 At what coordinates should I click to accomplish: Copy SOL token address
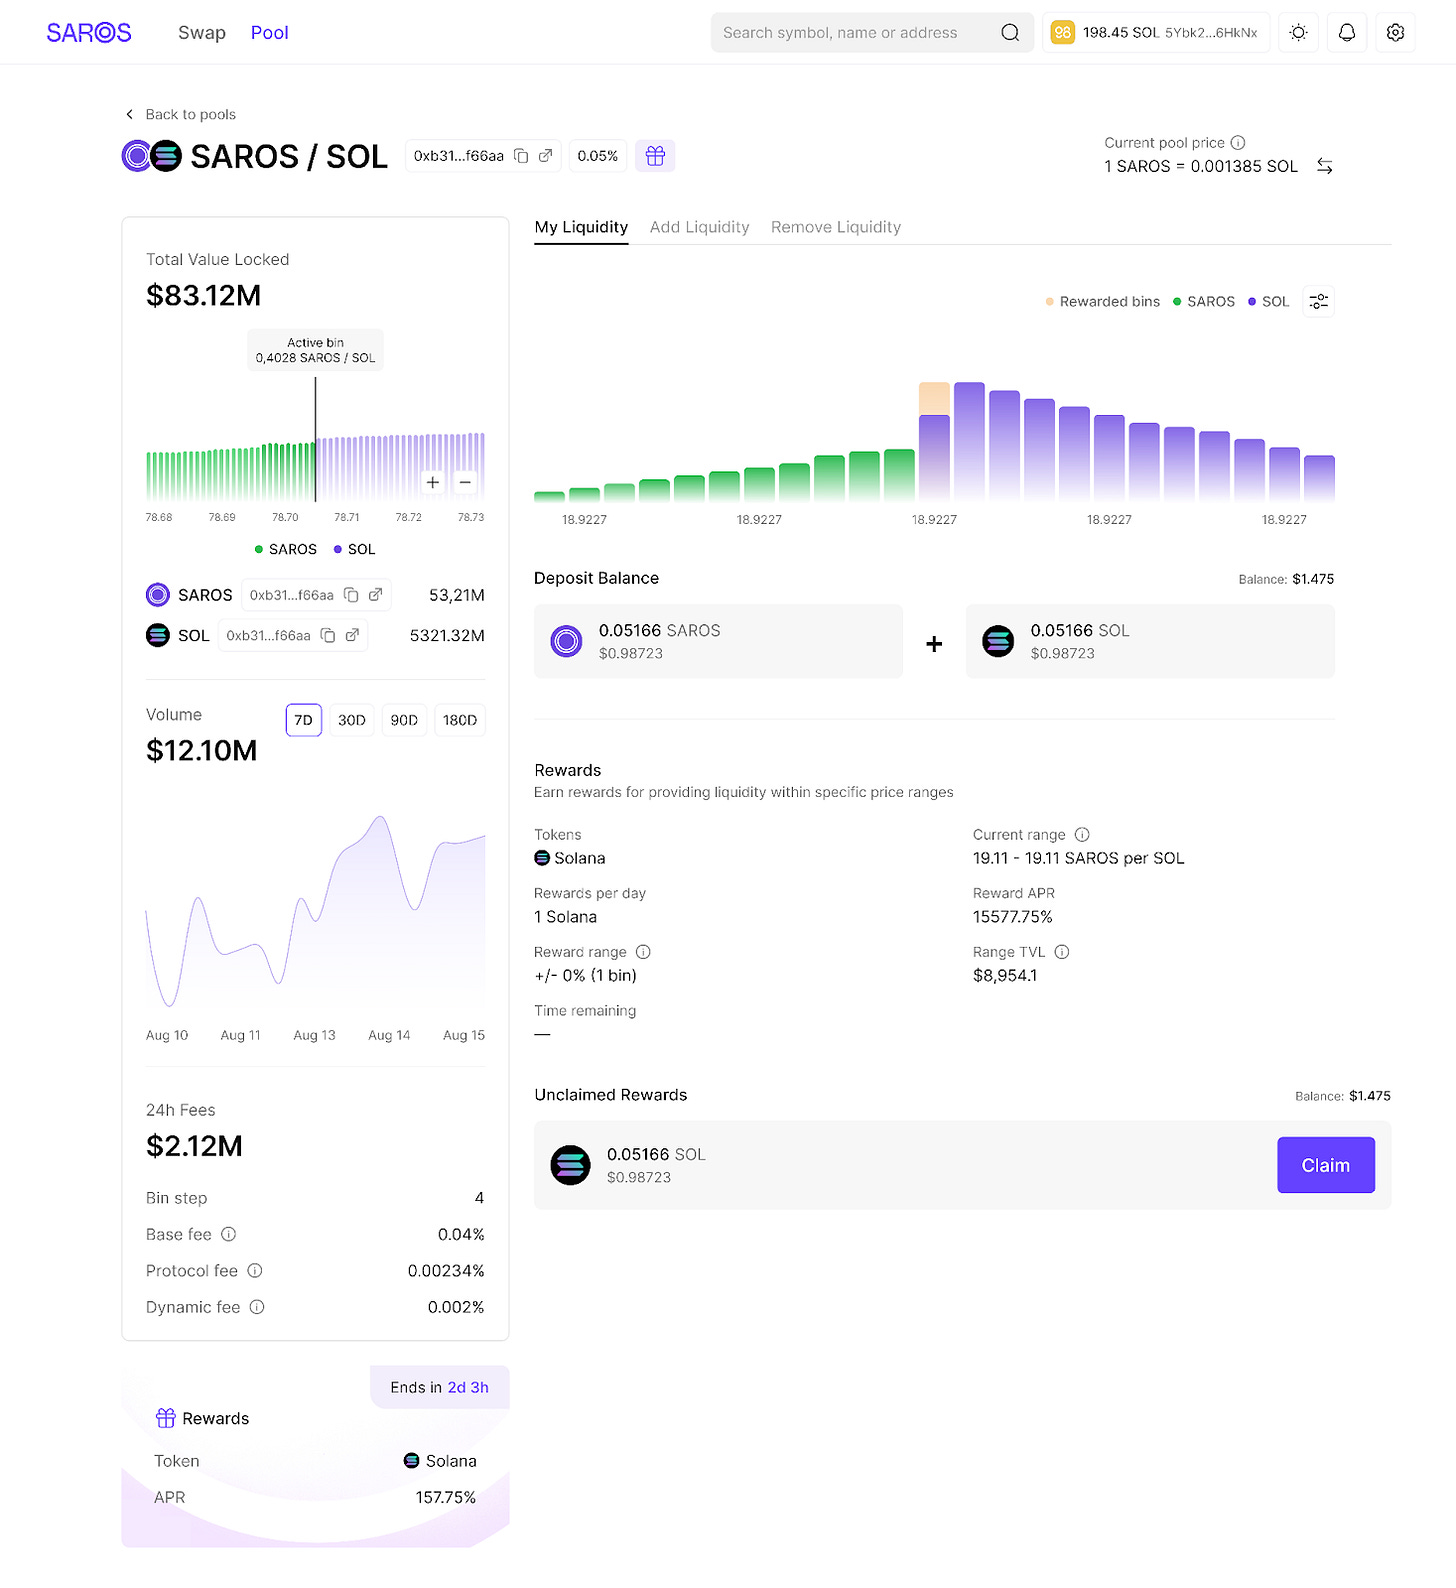pos(328,635)
